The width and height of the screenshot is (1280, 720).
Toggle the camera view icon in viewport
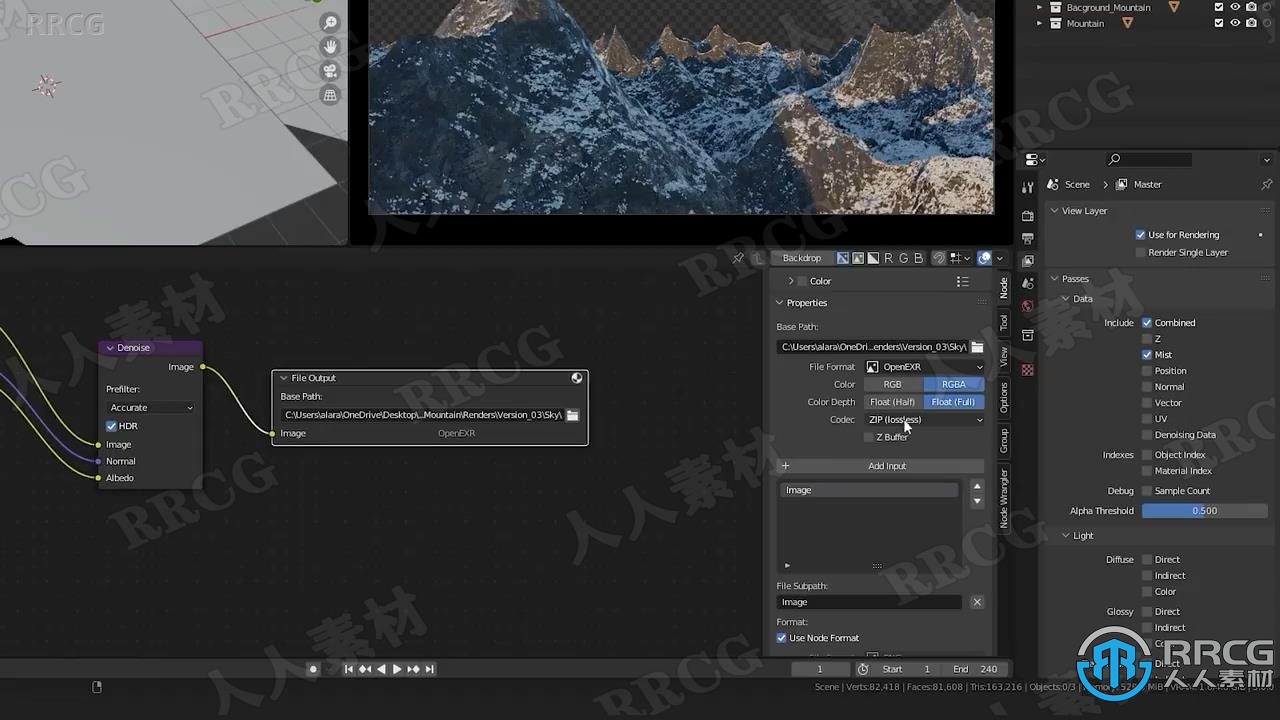tap(329, 71)
